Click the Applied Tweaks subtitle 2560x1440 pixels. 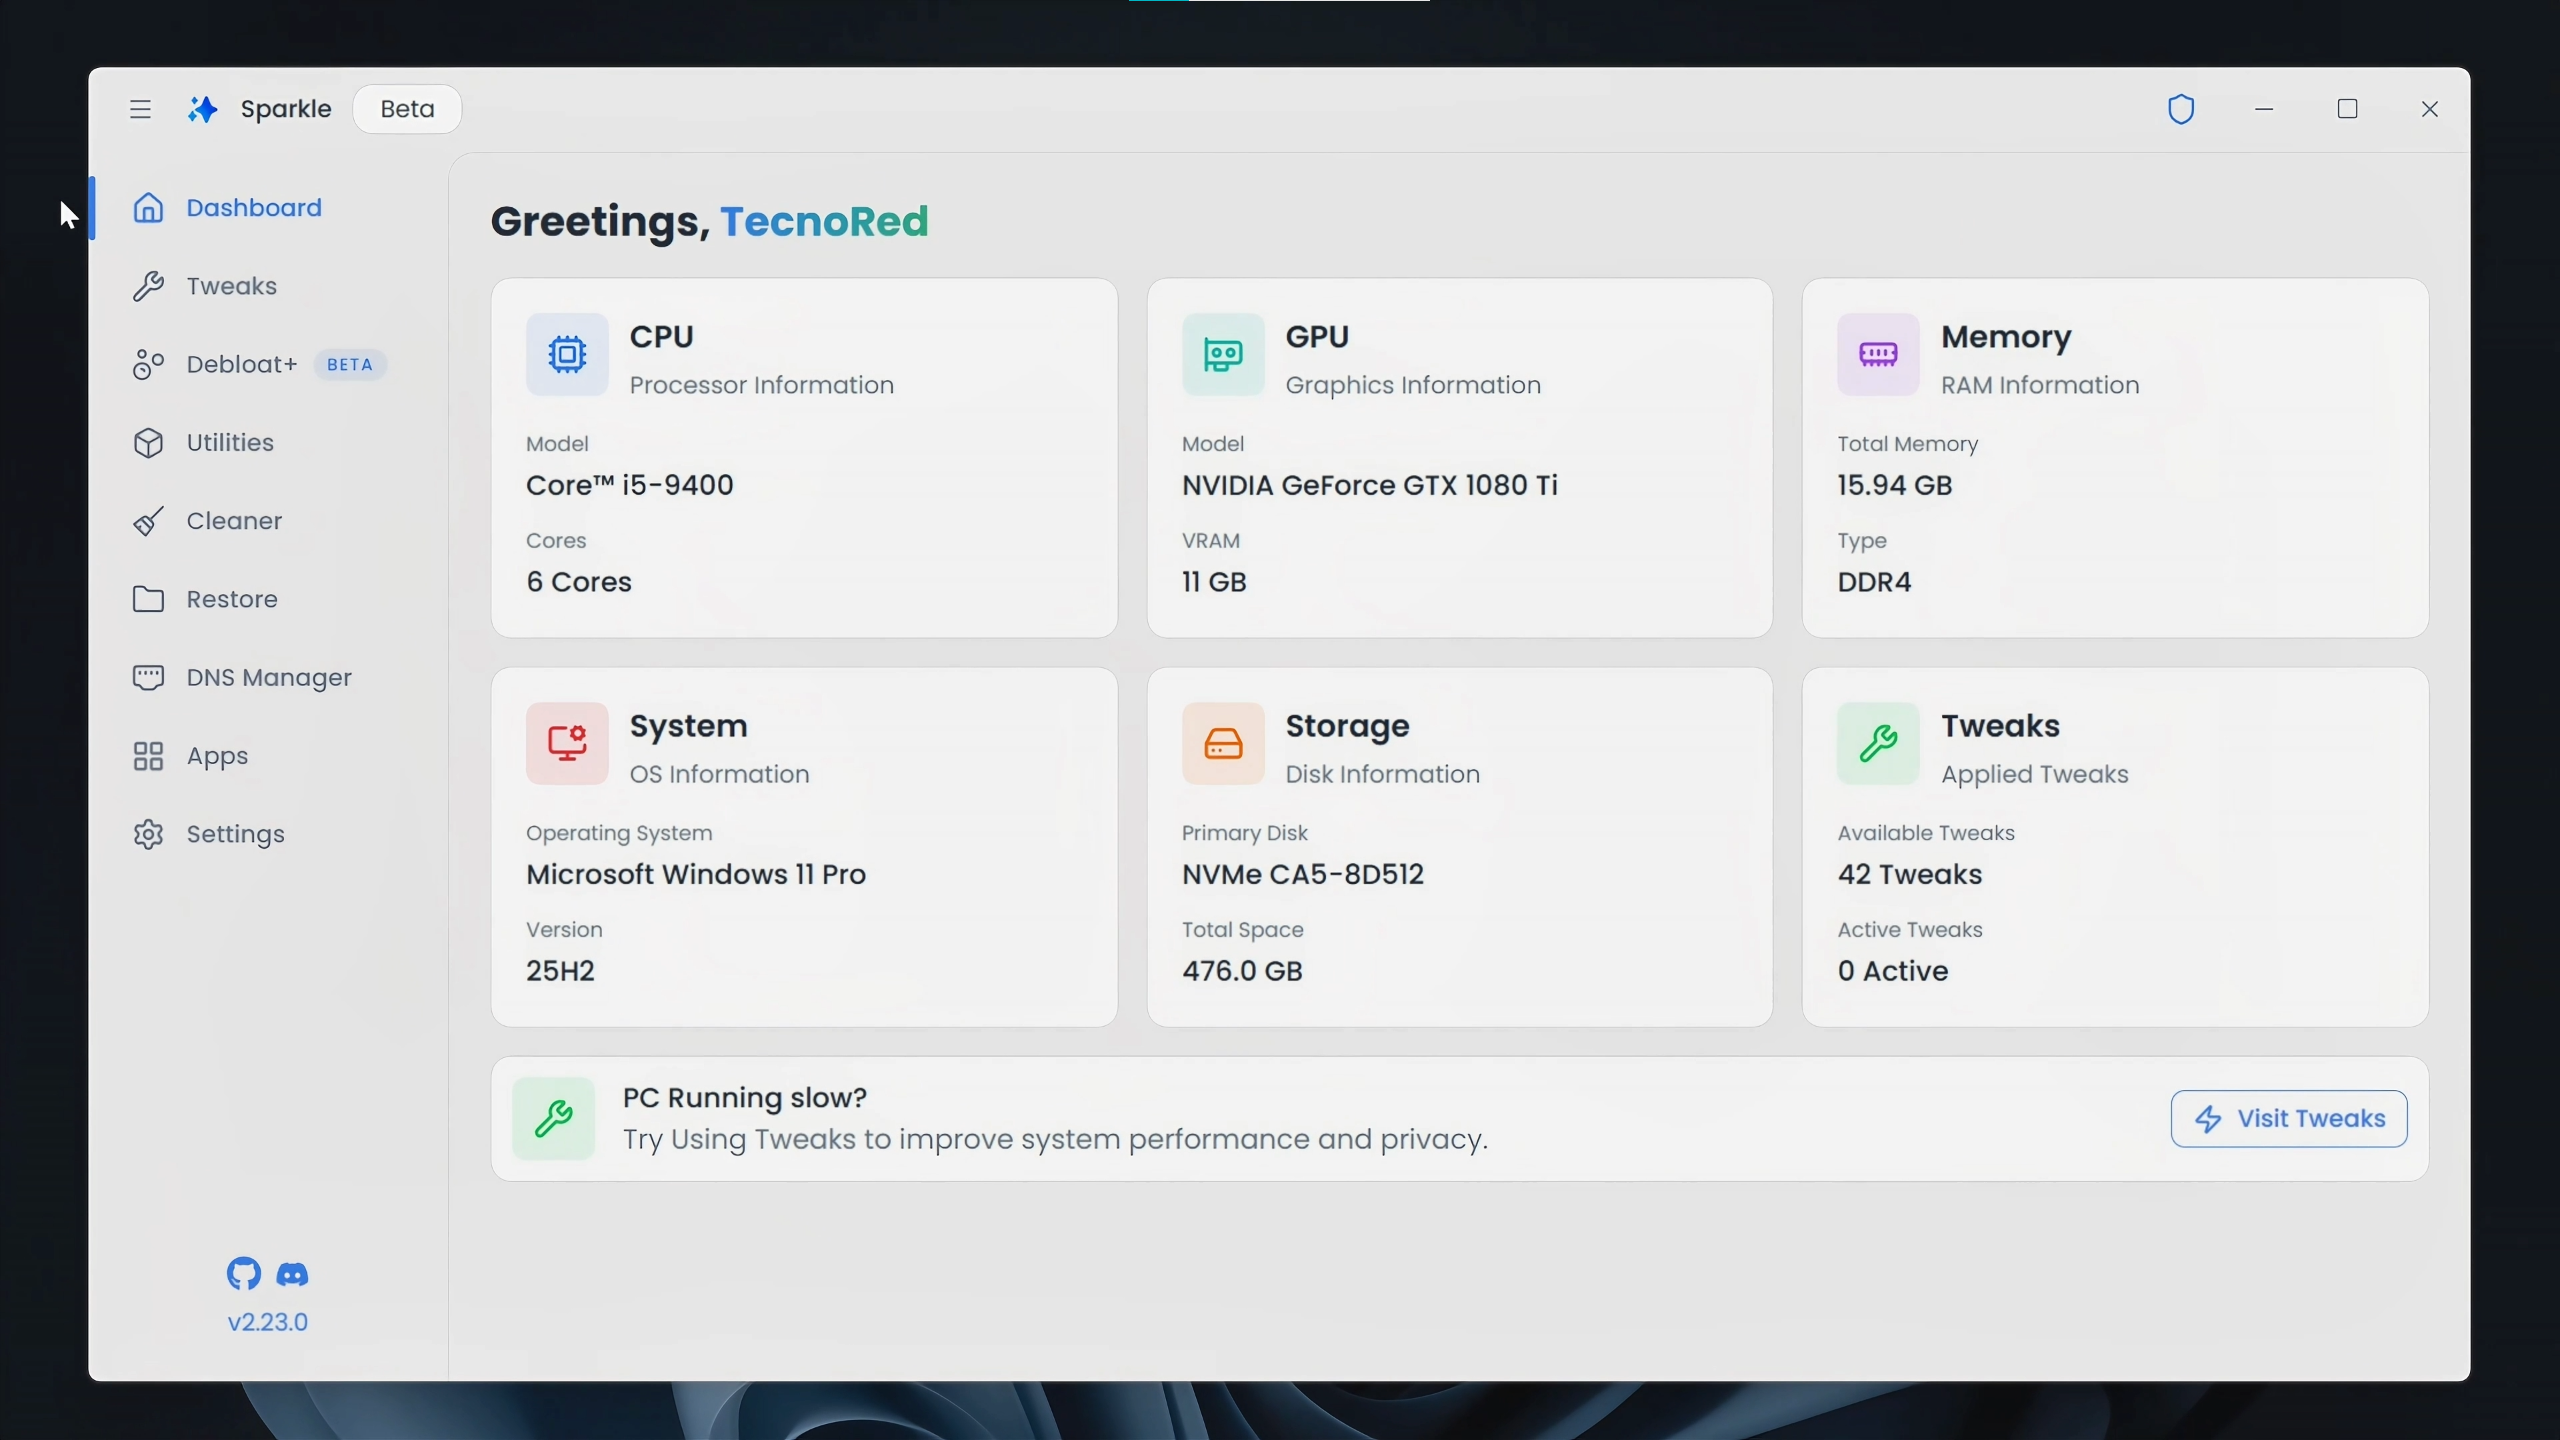click(x=2035, y=774)
